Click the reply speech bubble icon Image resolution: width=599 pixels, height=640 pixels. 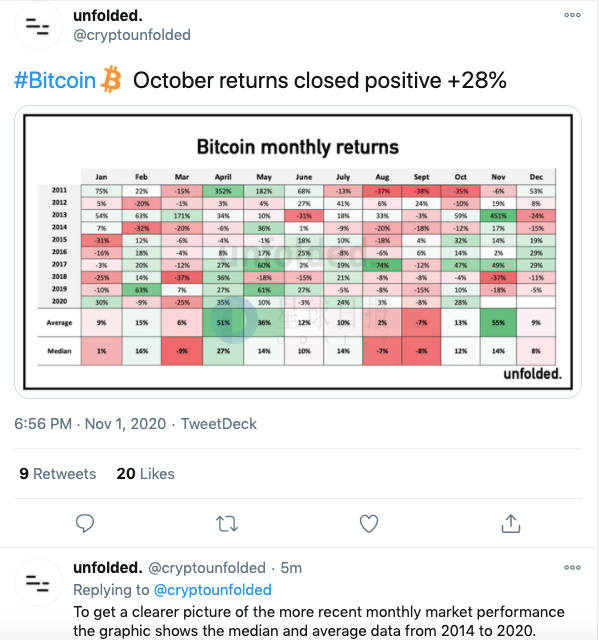point(85,523)
